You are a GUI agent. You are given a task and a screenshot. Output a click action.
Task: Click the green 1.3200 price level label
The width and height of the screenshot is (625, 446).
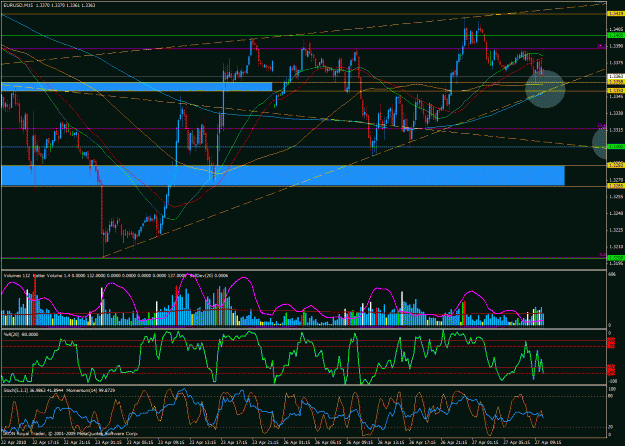point(615,258)
